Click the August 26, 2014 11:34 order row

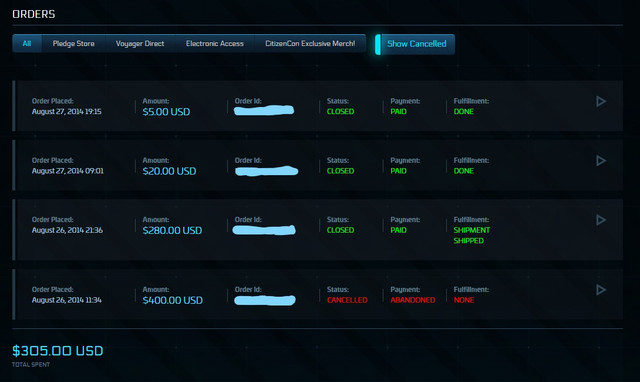click(x=318, y=294)
